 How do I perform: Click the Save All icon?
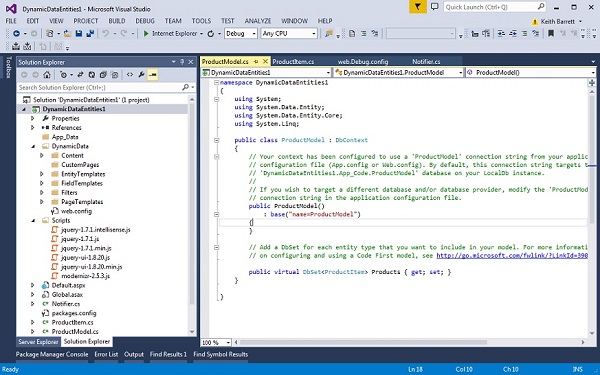(90, 34)
